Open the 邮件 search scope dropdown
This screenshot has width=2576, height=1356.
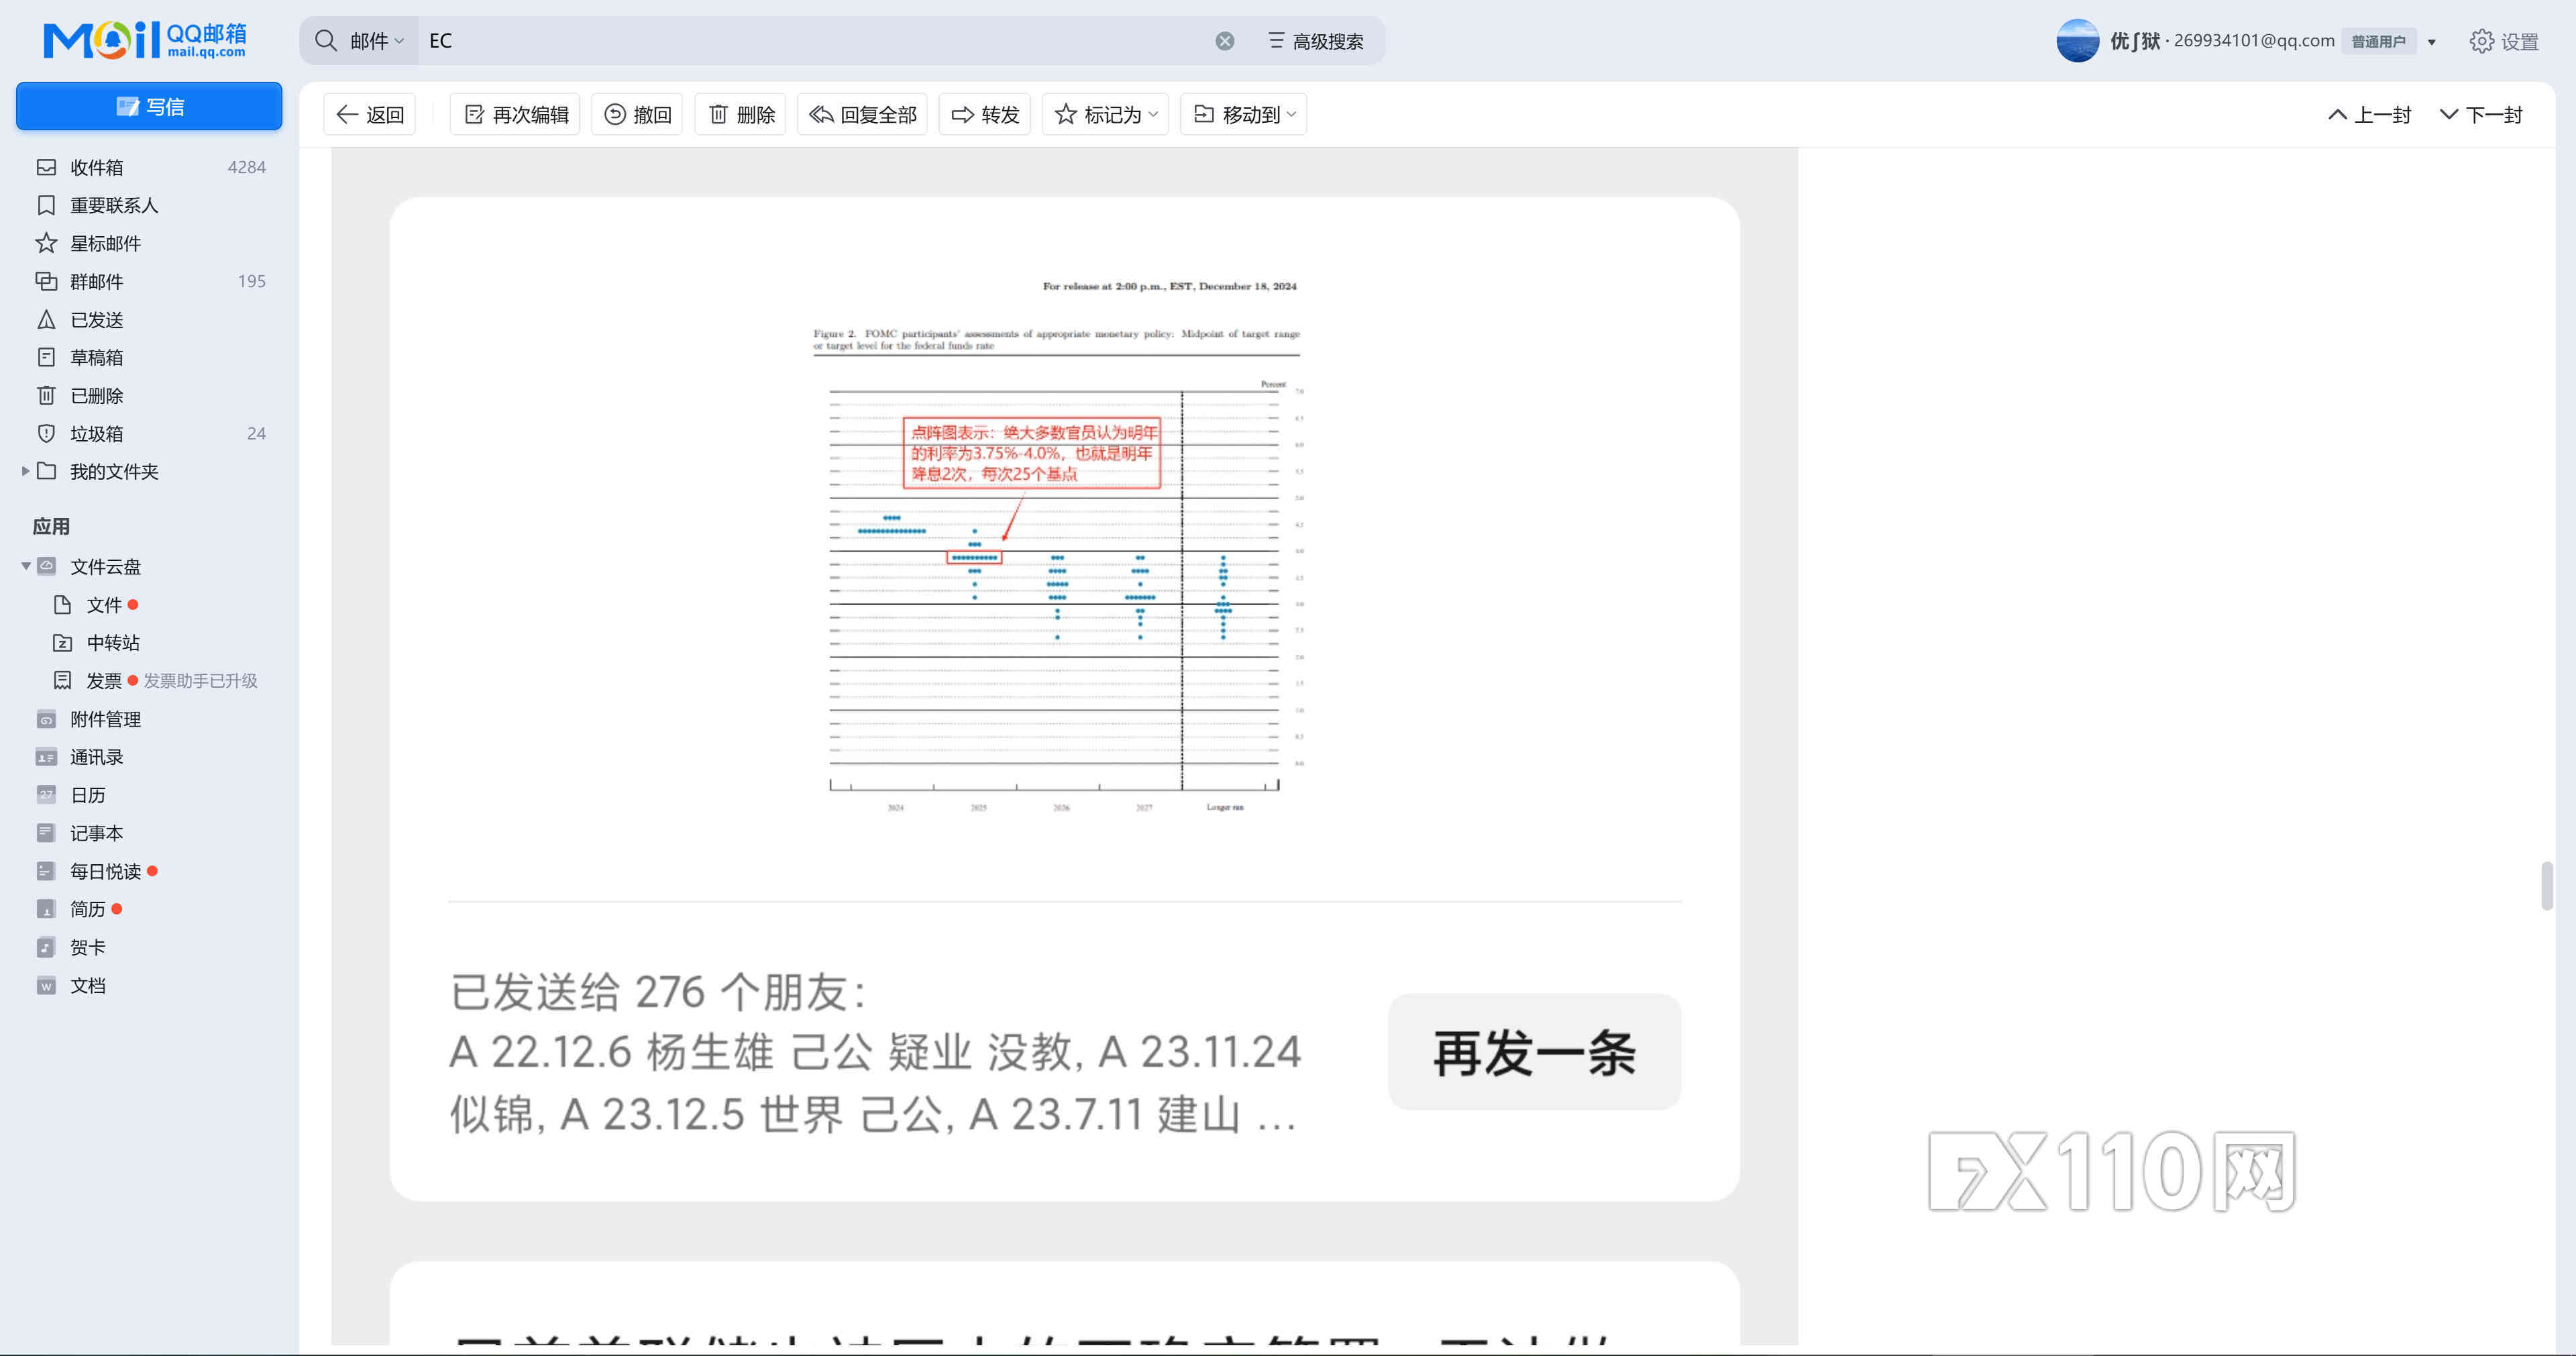[x=377, y=41]
